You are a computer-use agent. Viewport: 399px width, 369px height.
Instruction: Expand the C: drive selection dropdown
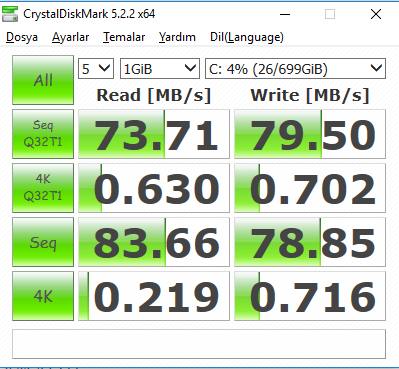(x=295, y=69)
